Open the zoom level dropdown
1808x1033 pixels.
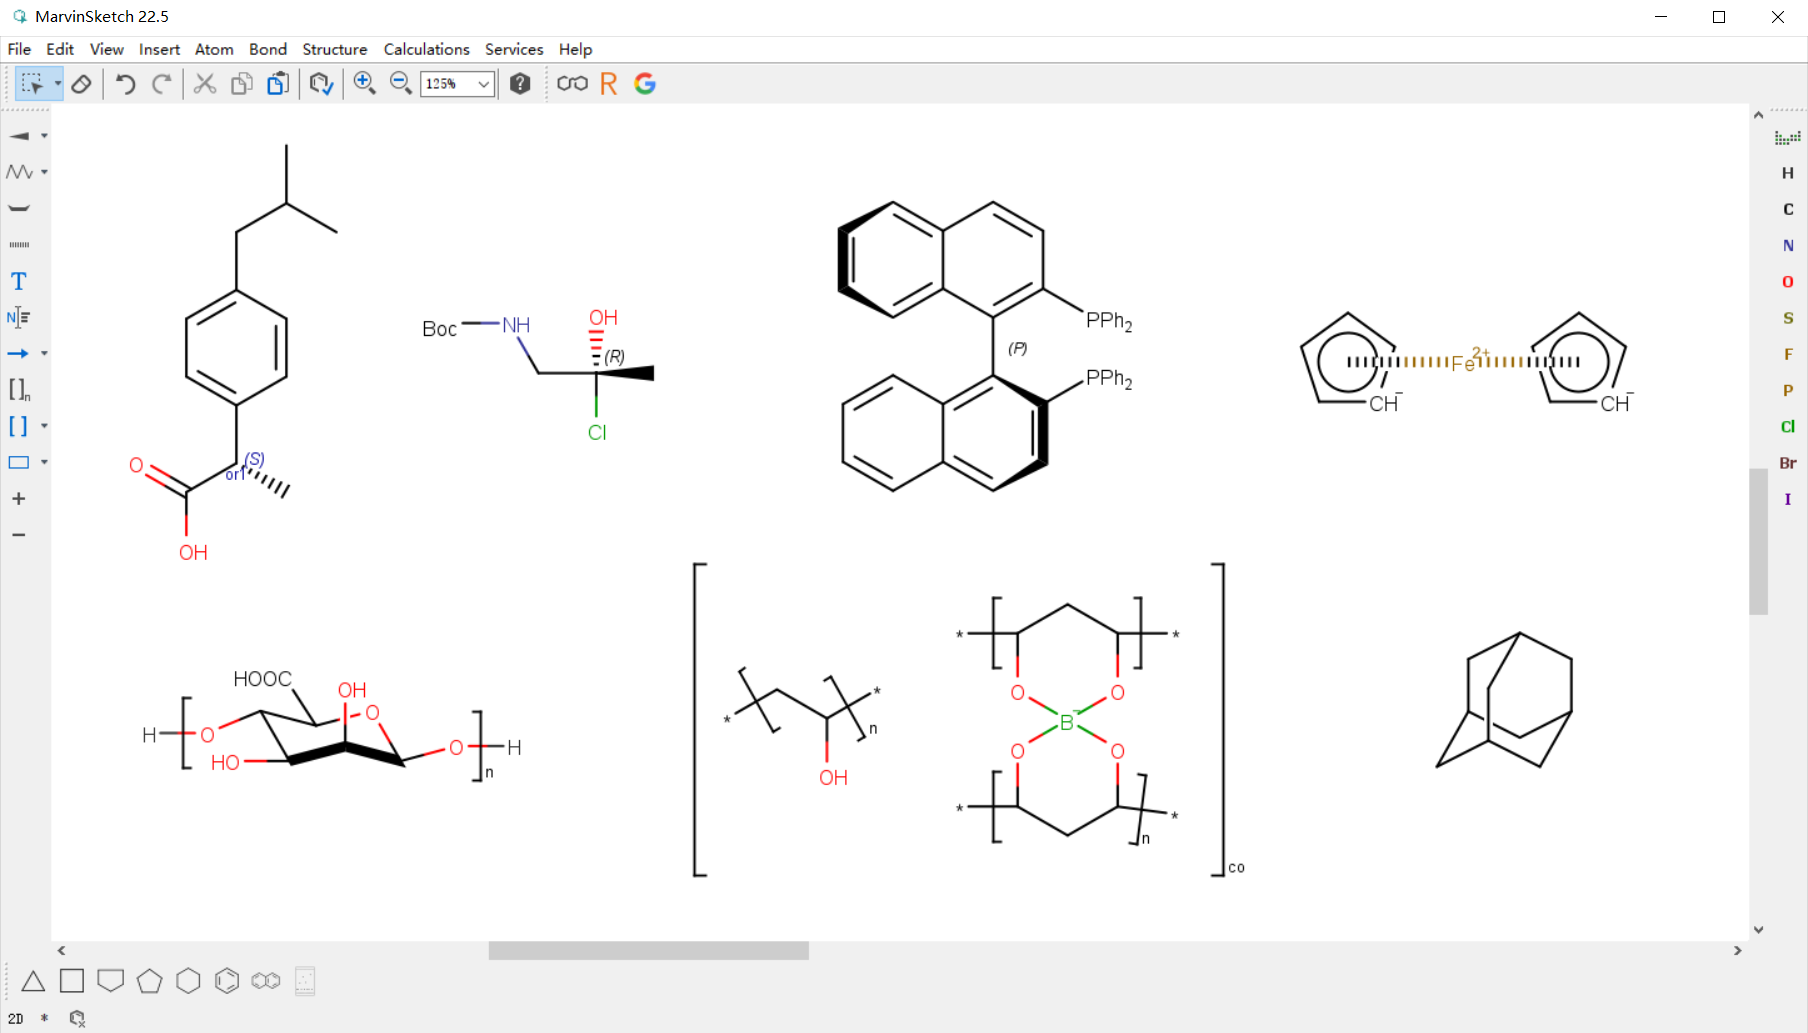483,84
